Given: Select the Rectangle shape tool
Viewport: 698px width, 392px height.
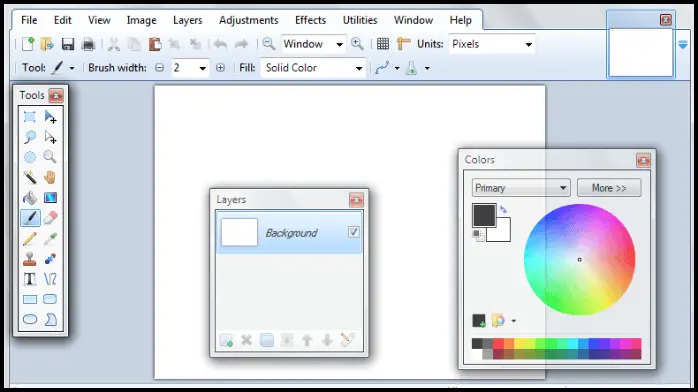Looking at the screenshot, I should [x=30, y=299].
